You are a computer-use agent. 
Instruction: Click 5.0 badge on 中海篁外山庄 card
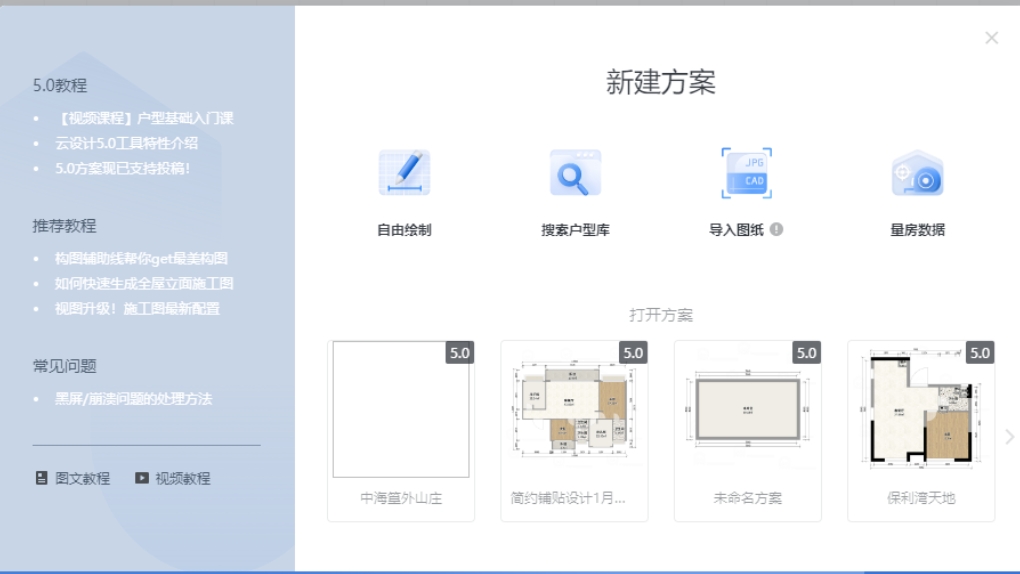(x=459, y=353)
